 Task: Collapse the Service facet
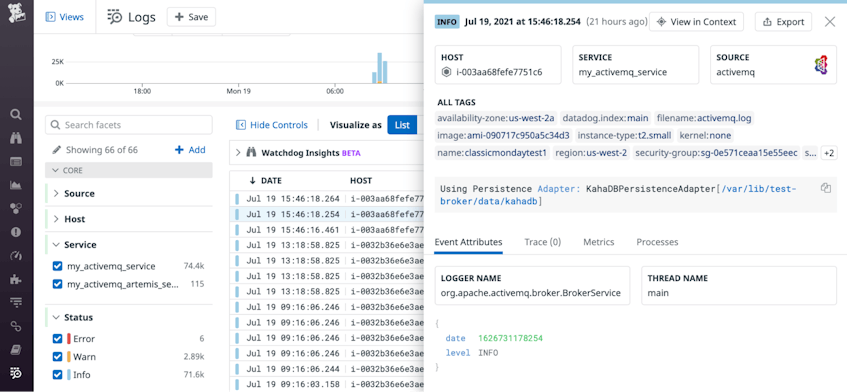(x=56, y=245)
